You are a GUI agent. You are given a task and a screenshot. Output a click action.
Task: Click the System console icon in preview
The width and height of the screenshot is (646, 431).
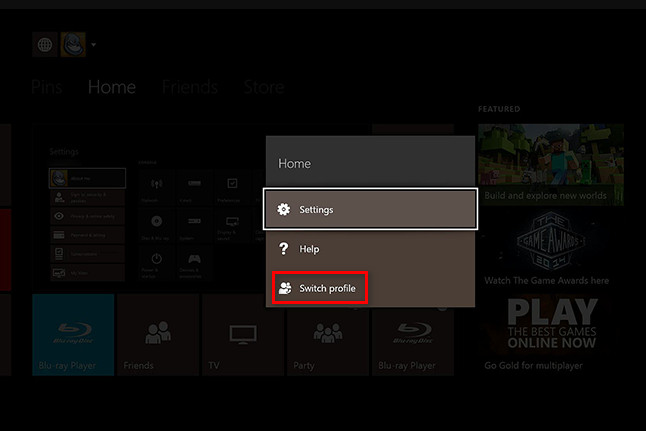tap(194, 221)
